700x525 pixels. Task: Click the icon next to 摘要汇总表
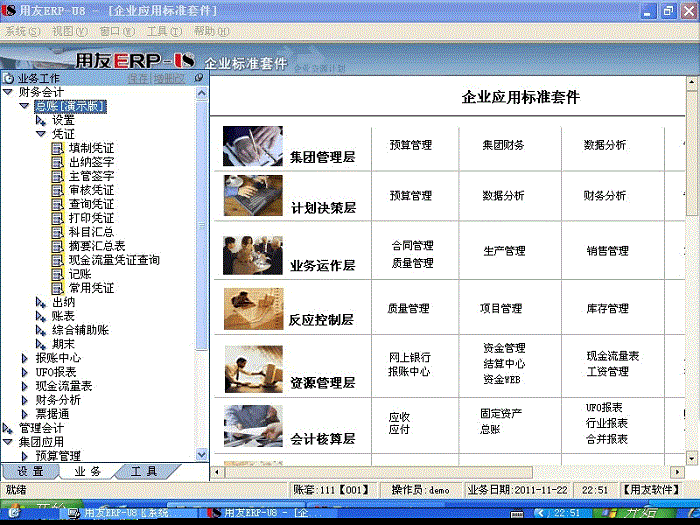click(x=58, y=246)
